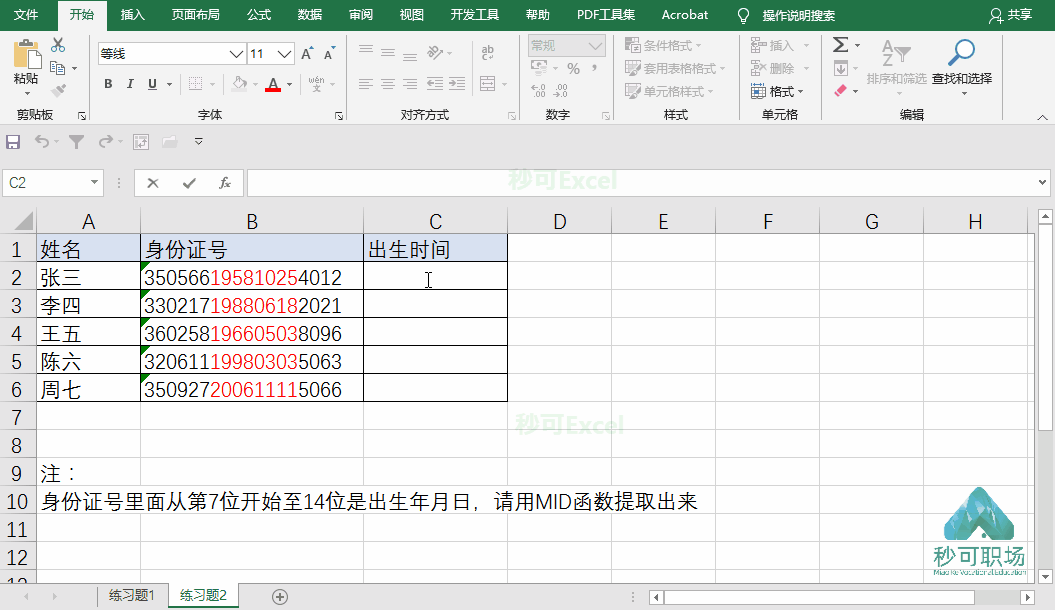Viewport: 1055px width, 610px height.
Task: Click the 单元格样式 cell styles button
Action: pyautogui.click(x=669, y=91)
